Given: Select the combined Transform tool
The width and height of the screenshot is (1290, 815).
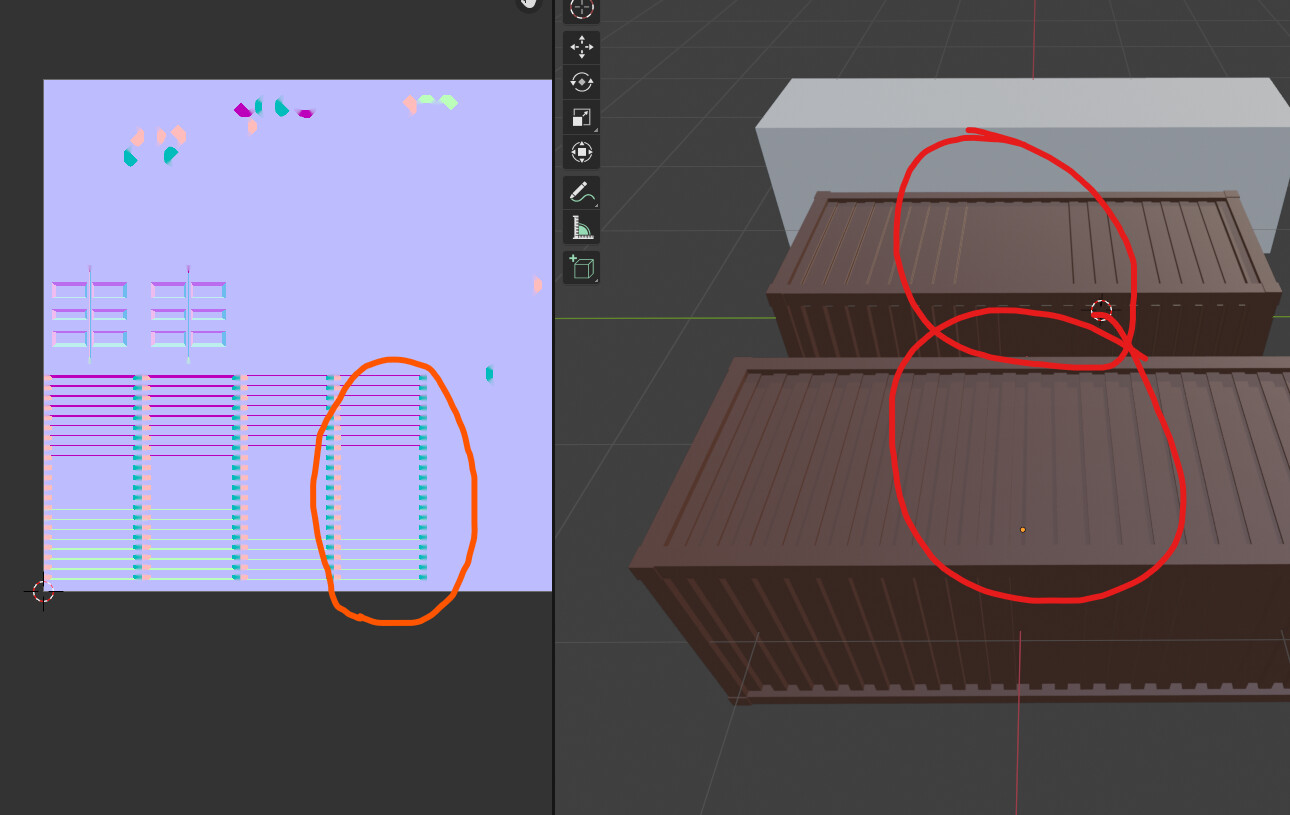Looking at the screenshot, I should pos(581,152).
